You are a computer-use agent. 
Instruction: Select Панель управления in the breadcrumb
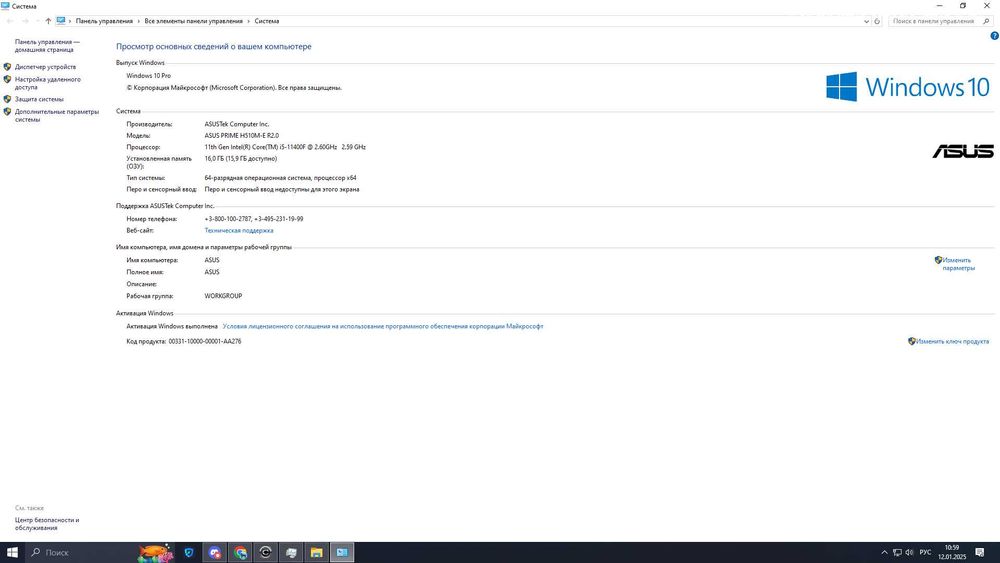point(104,21)
